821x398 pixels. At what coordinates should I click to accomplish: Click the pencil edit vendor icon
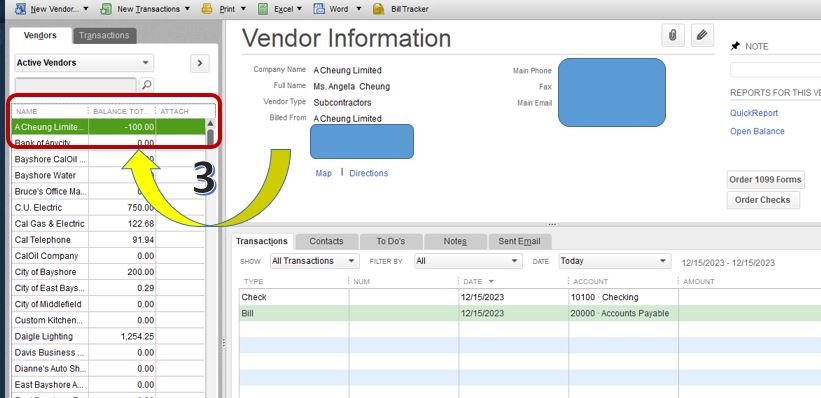click(703, 35)
